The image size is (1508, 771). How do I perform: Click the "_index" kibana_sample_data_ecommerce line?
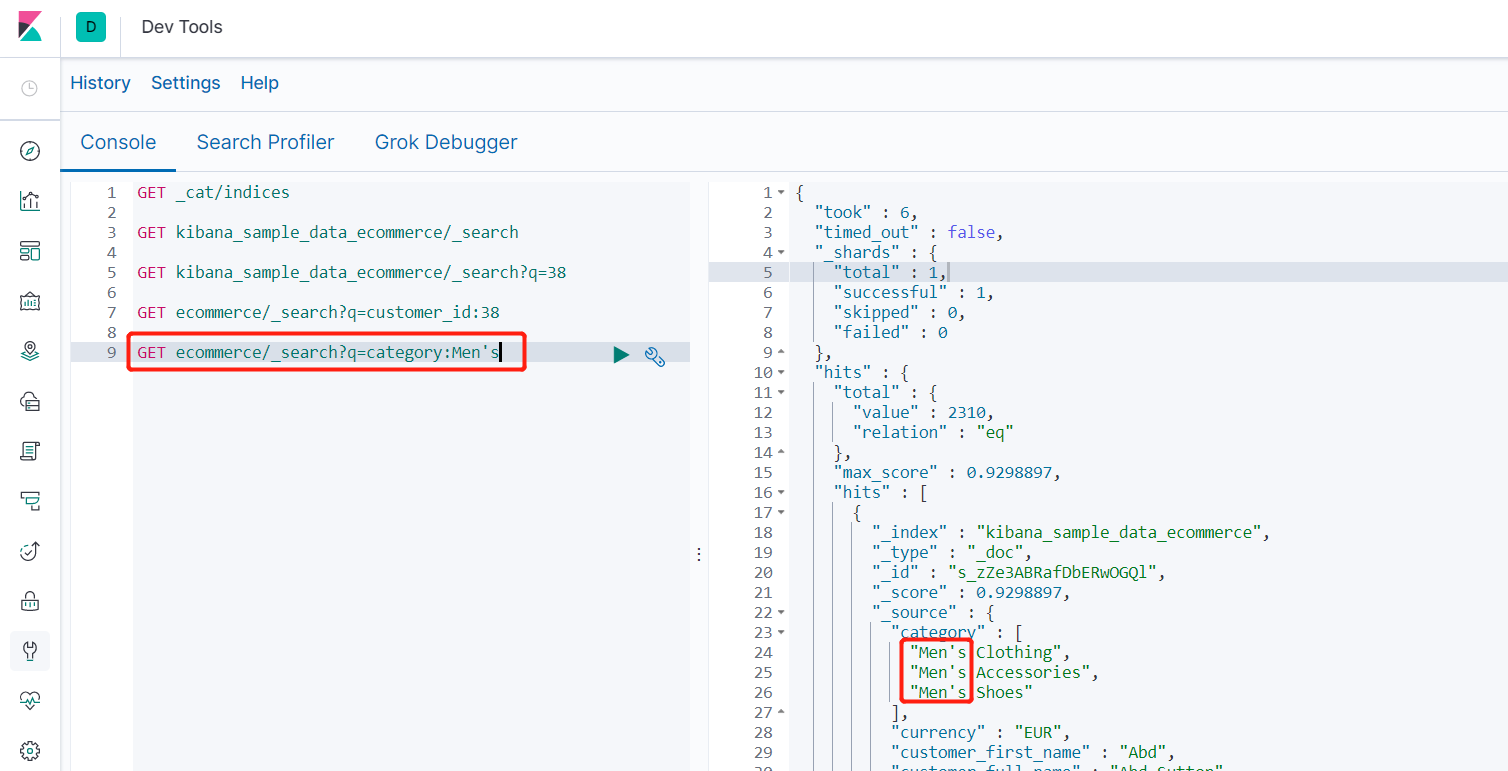1071,532
